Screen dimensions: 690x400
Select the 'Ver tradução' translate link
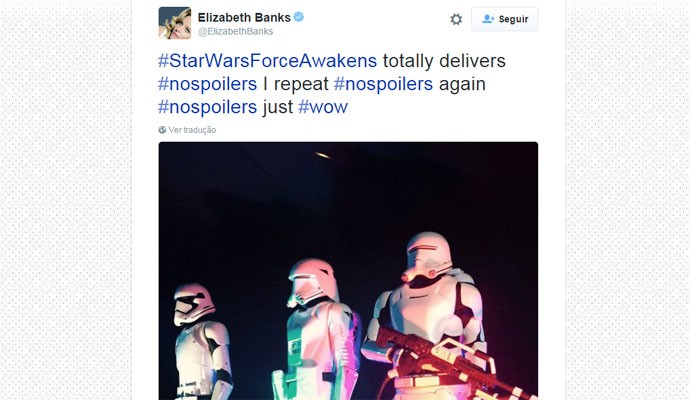(x=192, y=130)
